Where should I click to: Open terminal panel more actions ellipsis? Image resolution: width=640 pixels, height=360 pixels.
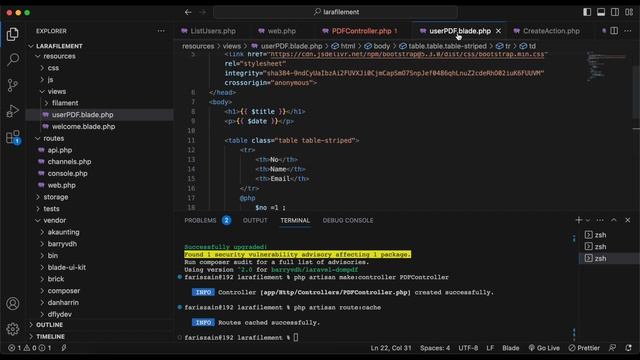[600, 220]
